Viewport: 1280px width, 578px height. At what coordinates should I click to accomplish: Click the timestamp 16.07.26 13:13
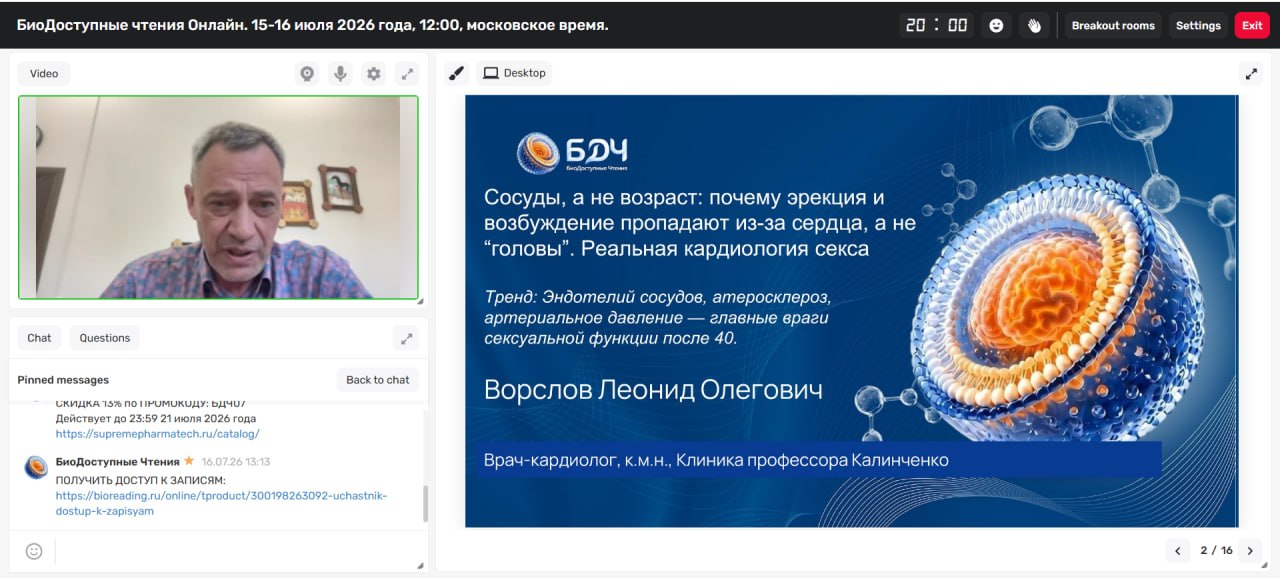coord(236,462)
